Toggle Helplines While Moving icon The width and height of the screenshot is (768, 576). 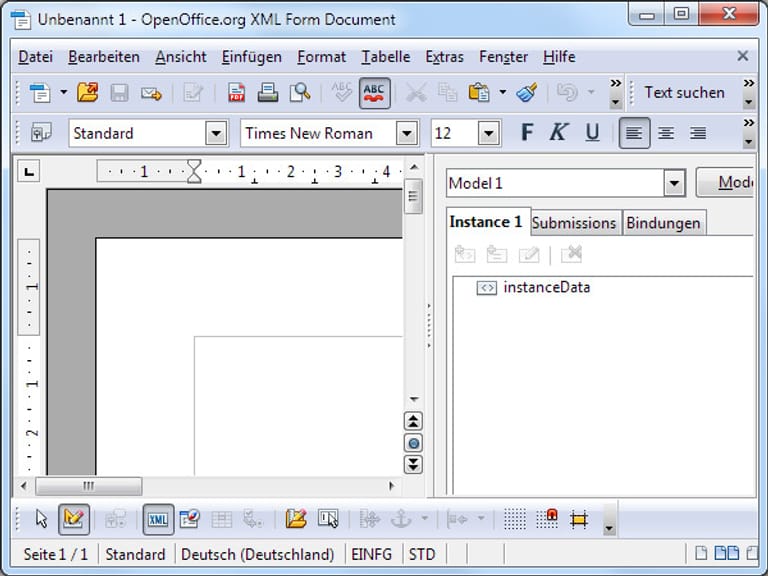(x=578, y=519)
